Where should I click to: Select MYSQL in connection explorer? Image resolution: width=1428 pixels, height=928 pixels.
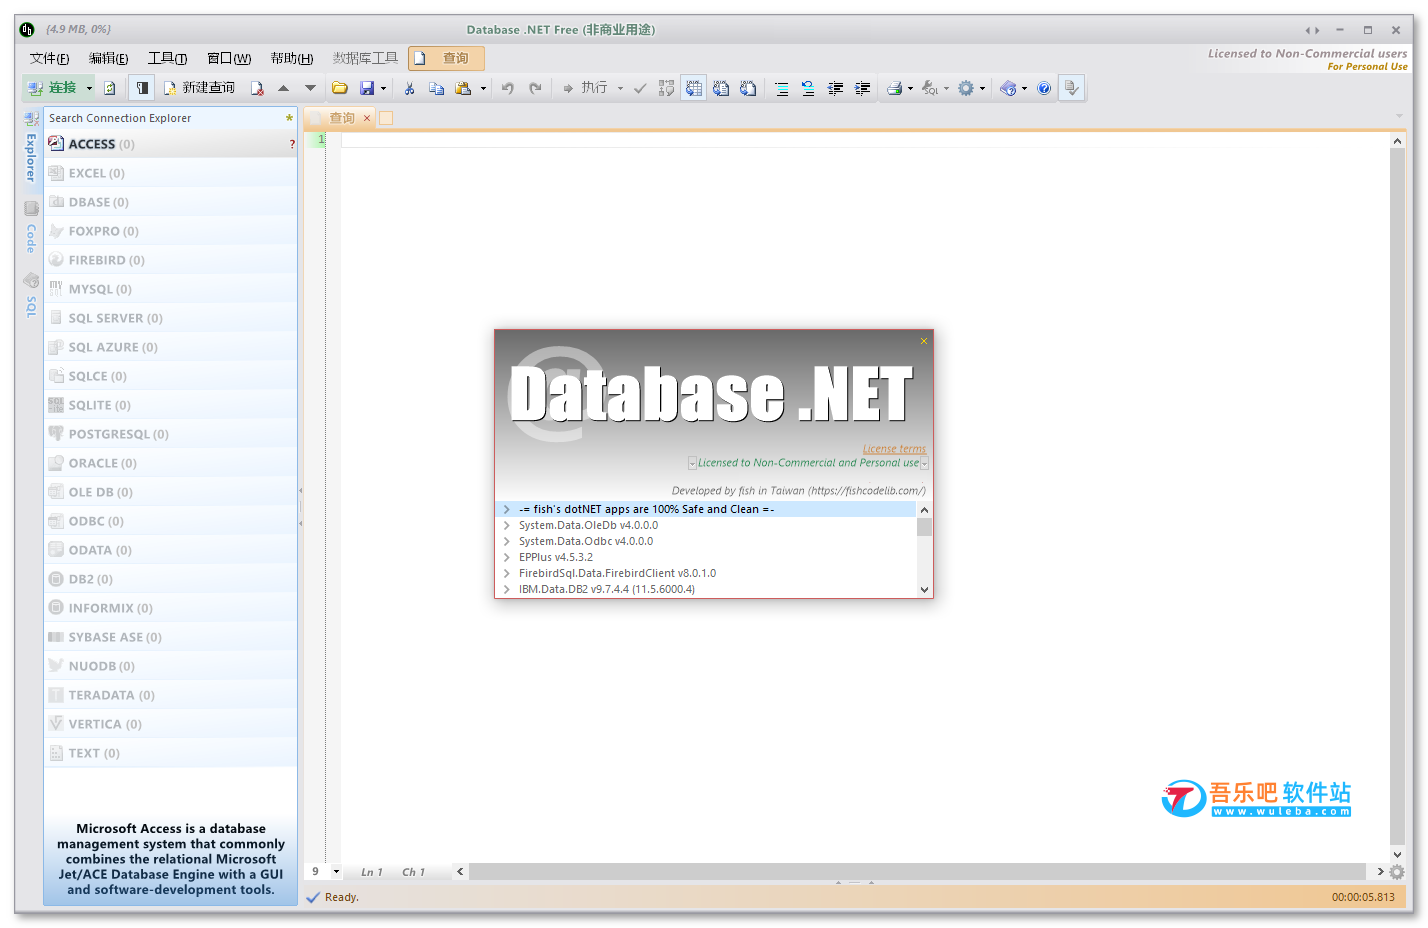pyautogui.click(x=171, y=289)
